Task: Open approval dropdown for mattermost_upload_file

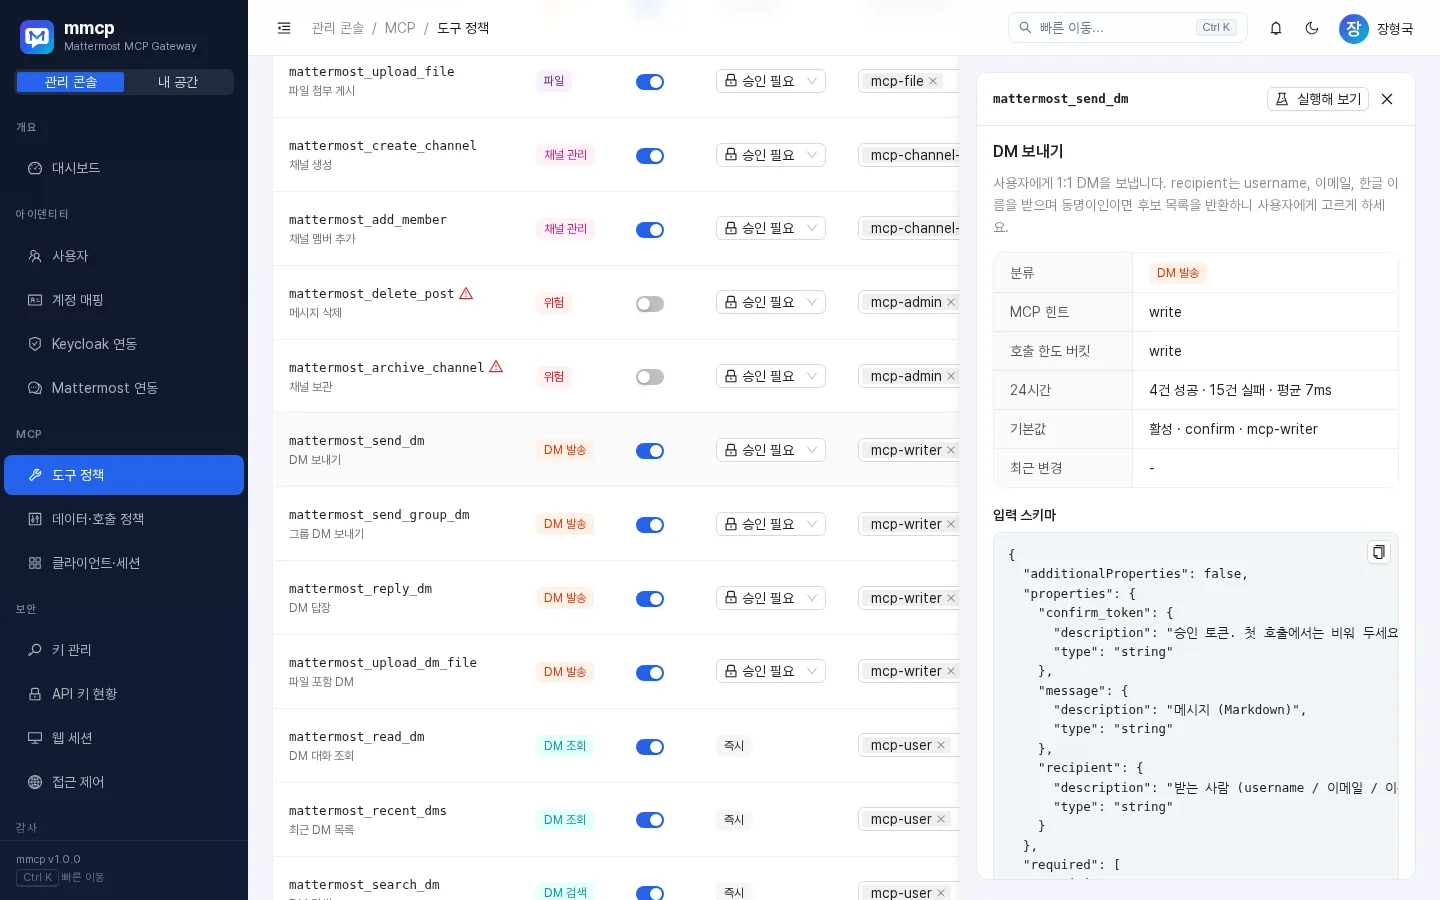Action: pos(771,81)
